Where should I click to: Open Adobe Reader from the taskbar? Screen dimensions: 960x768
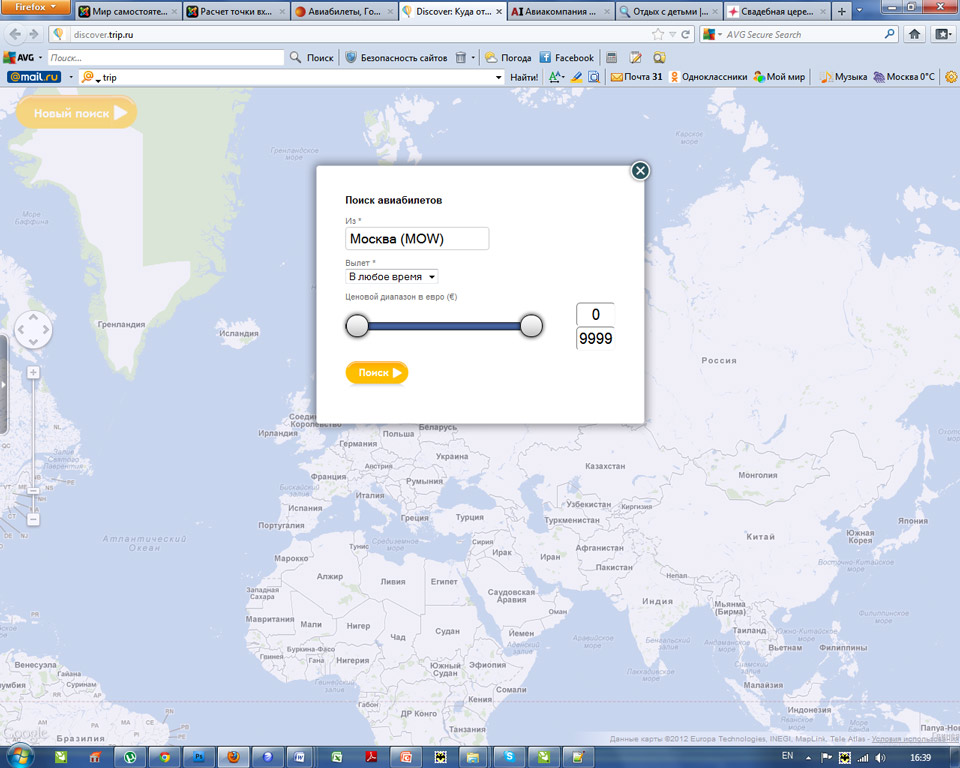click(x=371, y=757)
